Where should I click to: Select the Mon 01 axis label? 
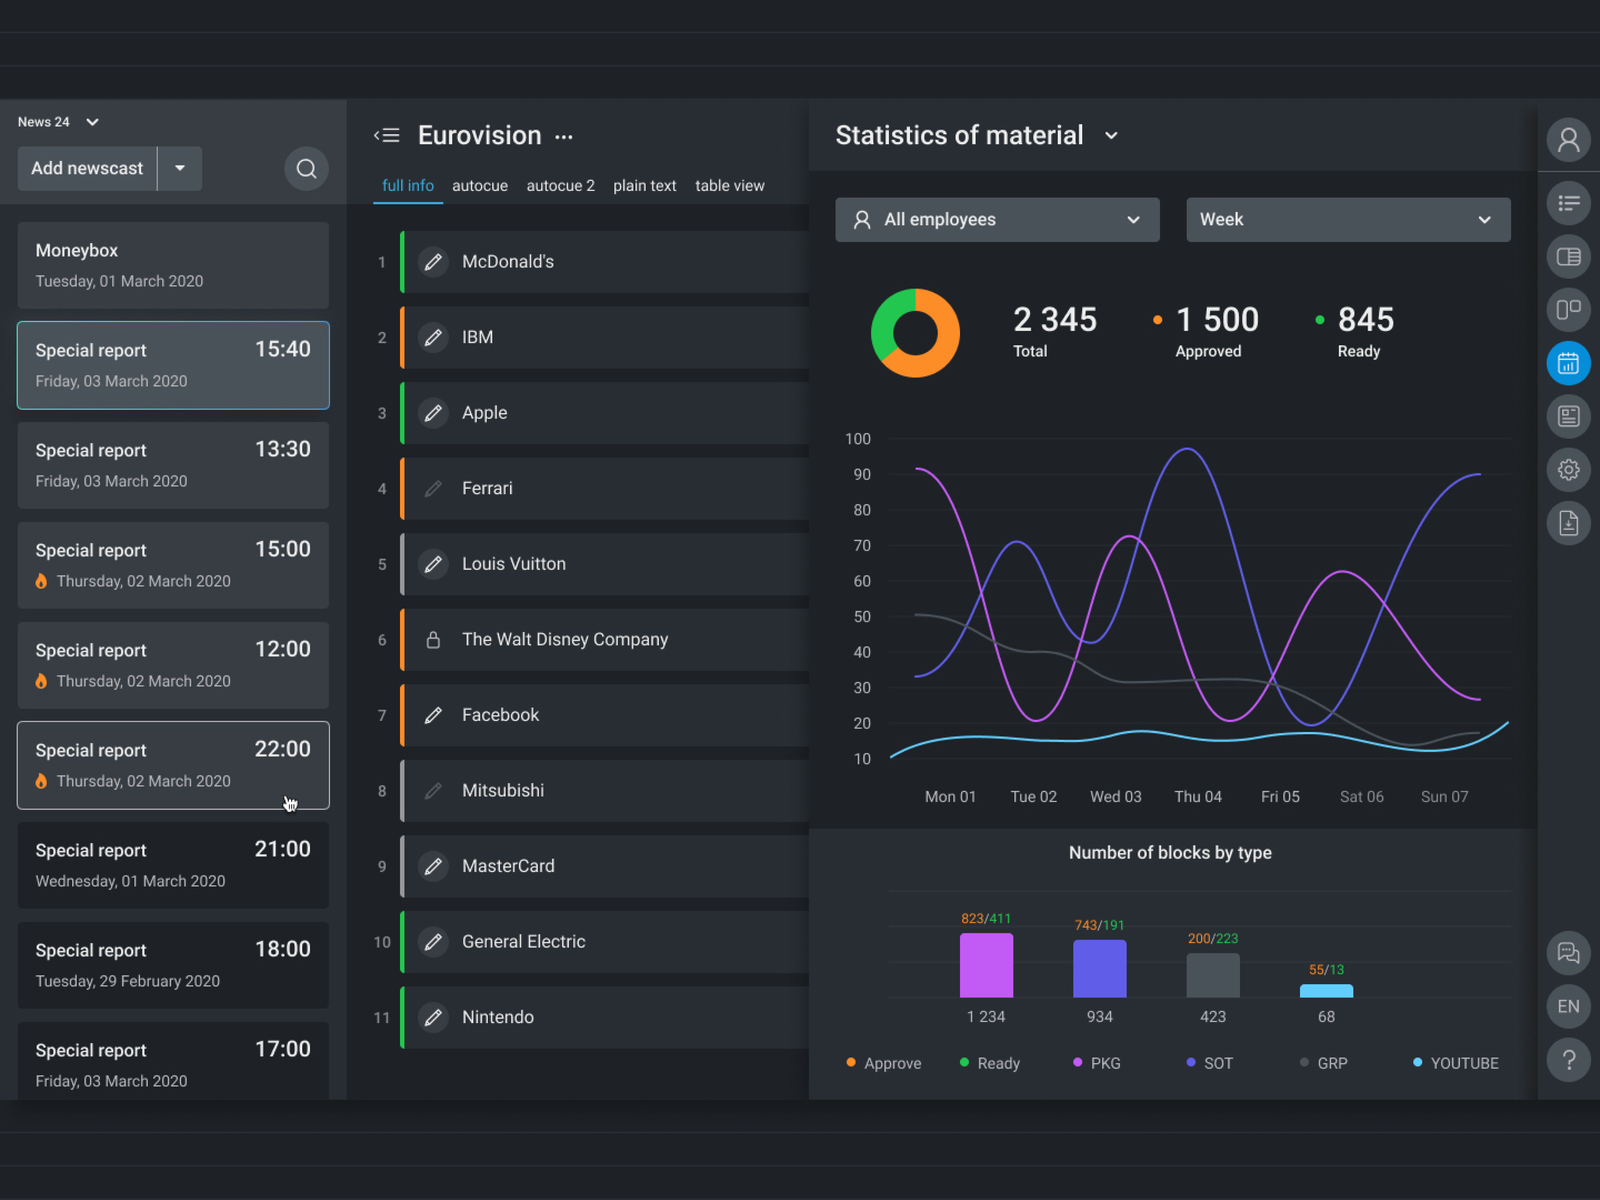pyautogui.click(x=950, y=797)
